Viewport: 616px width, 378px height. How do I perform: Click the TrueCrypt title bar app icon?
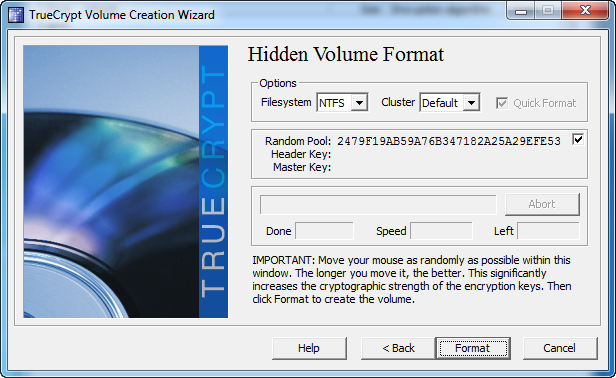point(16,15)
